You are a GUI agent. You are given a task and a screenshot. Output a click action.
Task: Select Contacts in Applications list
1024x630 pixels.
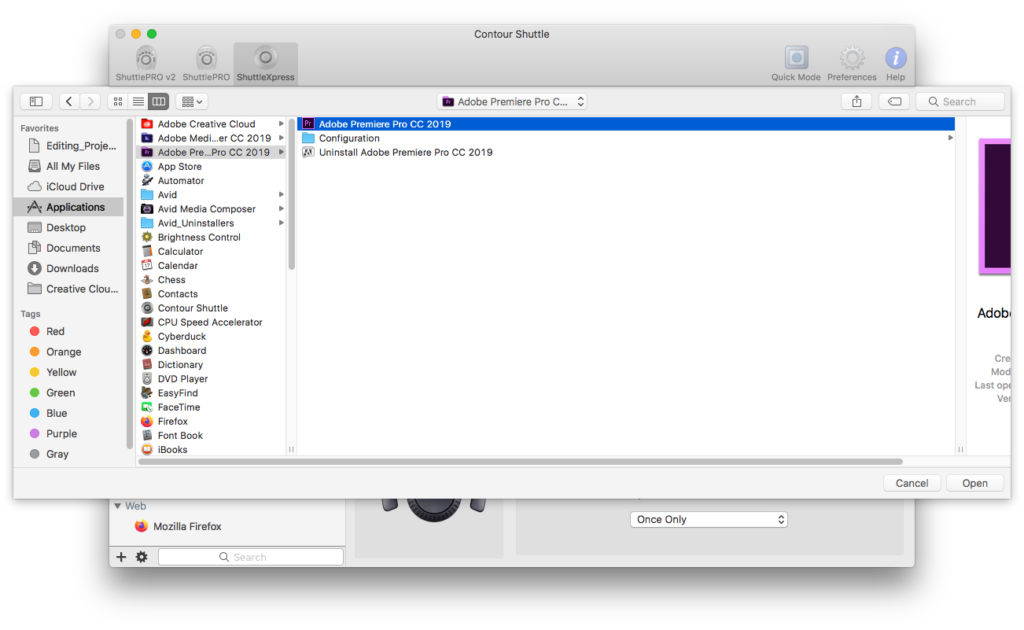(212, 294)
